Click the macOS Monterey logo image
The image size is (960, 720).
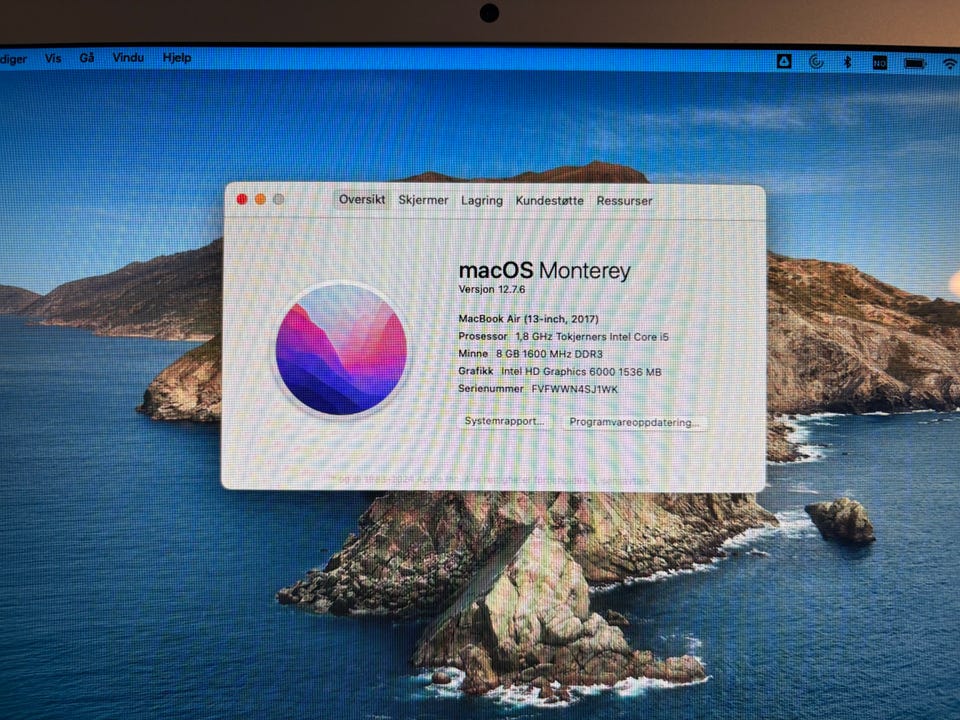point(341,349)
